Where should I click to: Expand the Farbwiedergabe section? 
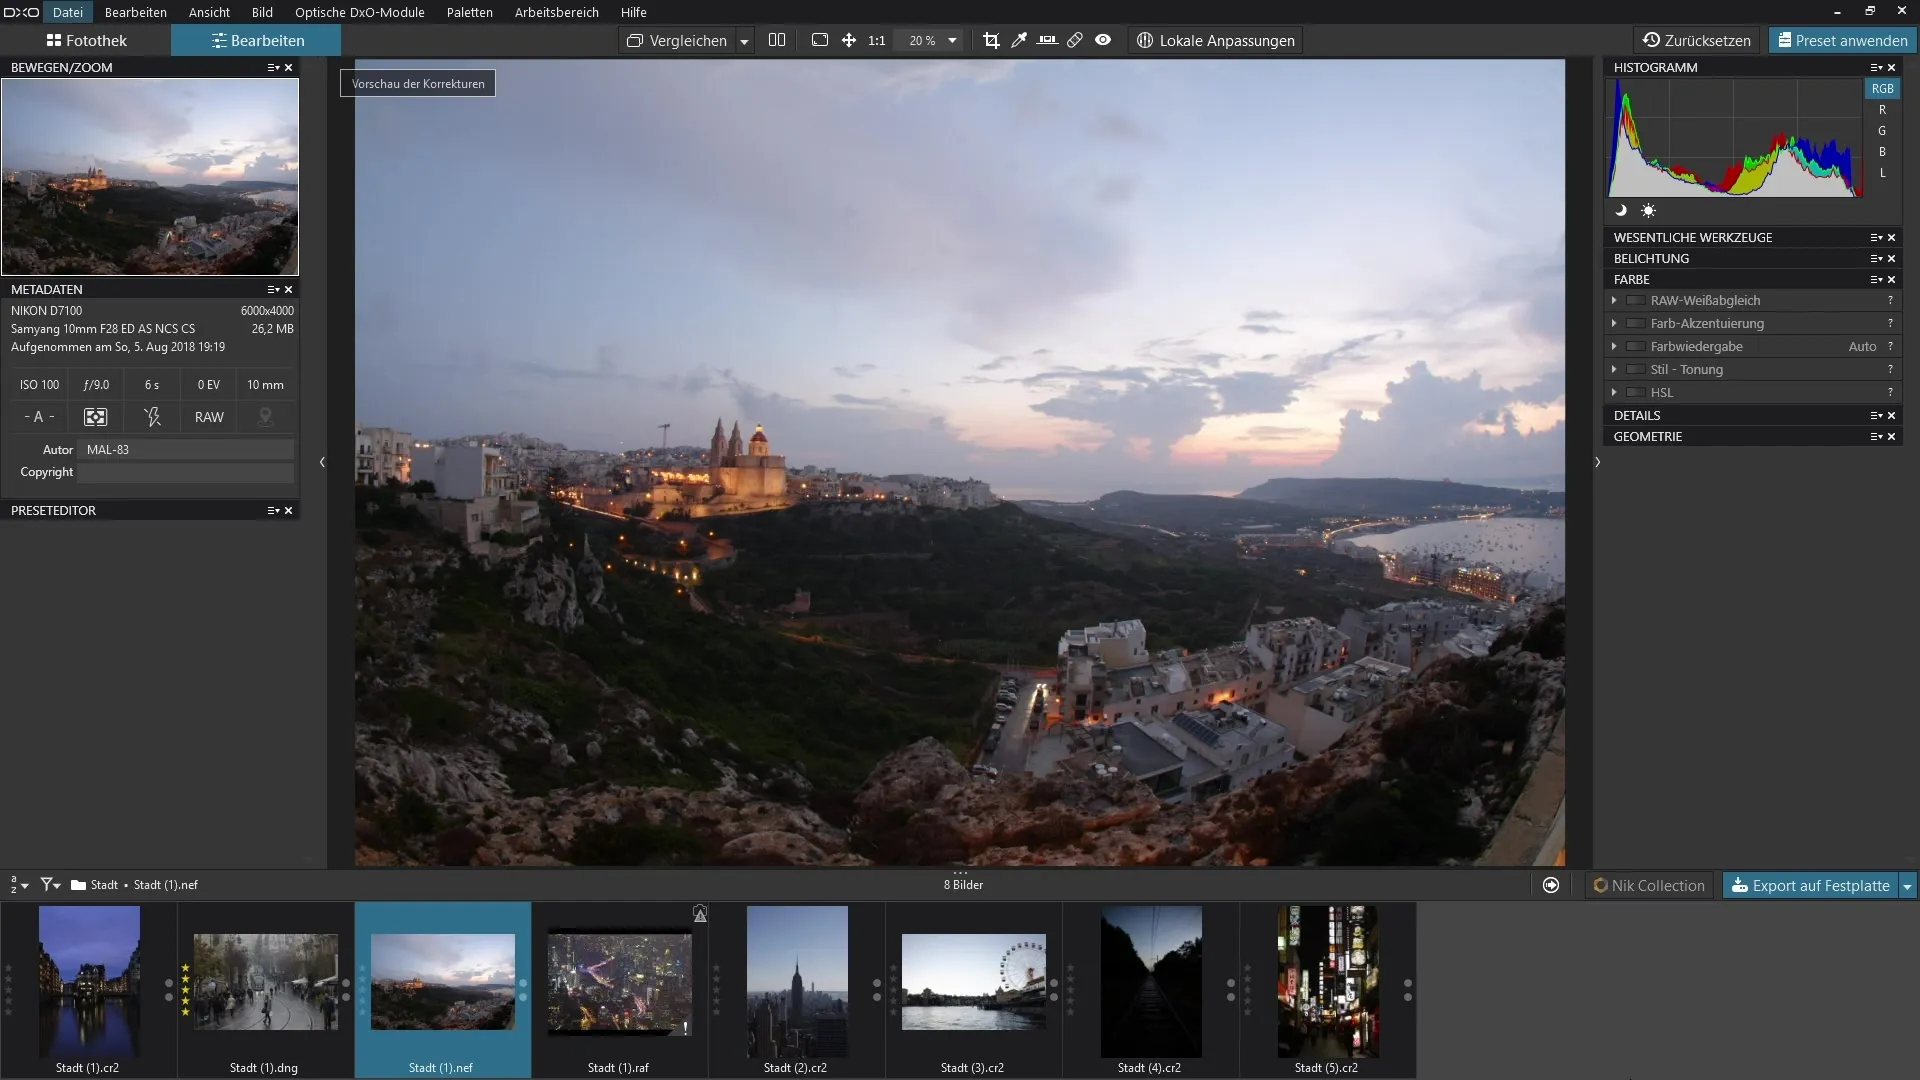(x=1614, y=347)
